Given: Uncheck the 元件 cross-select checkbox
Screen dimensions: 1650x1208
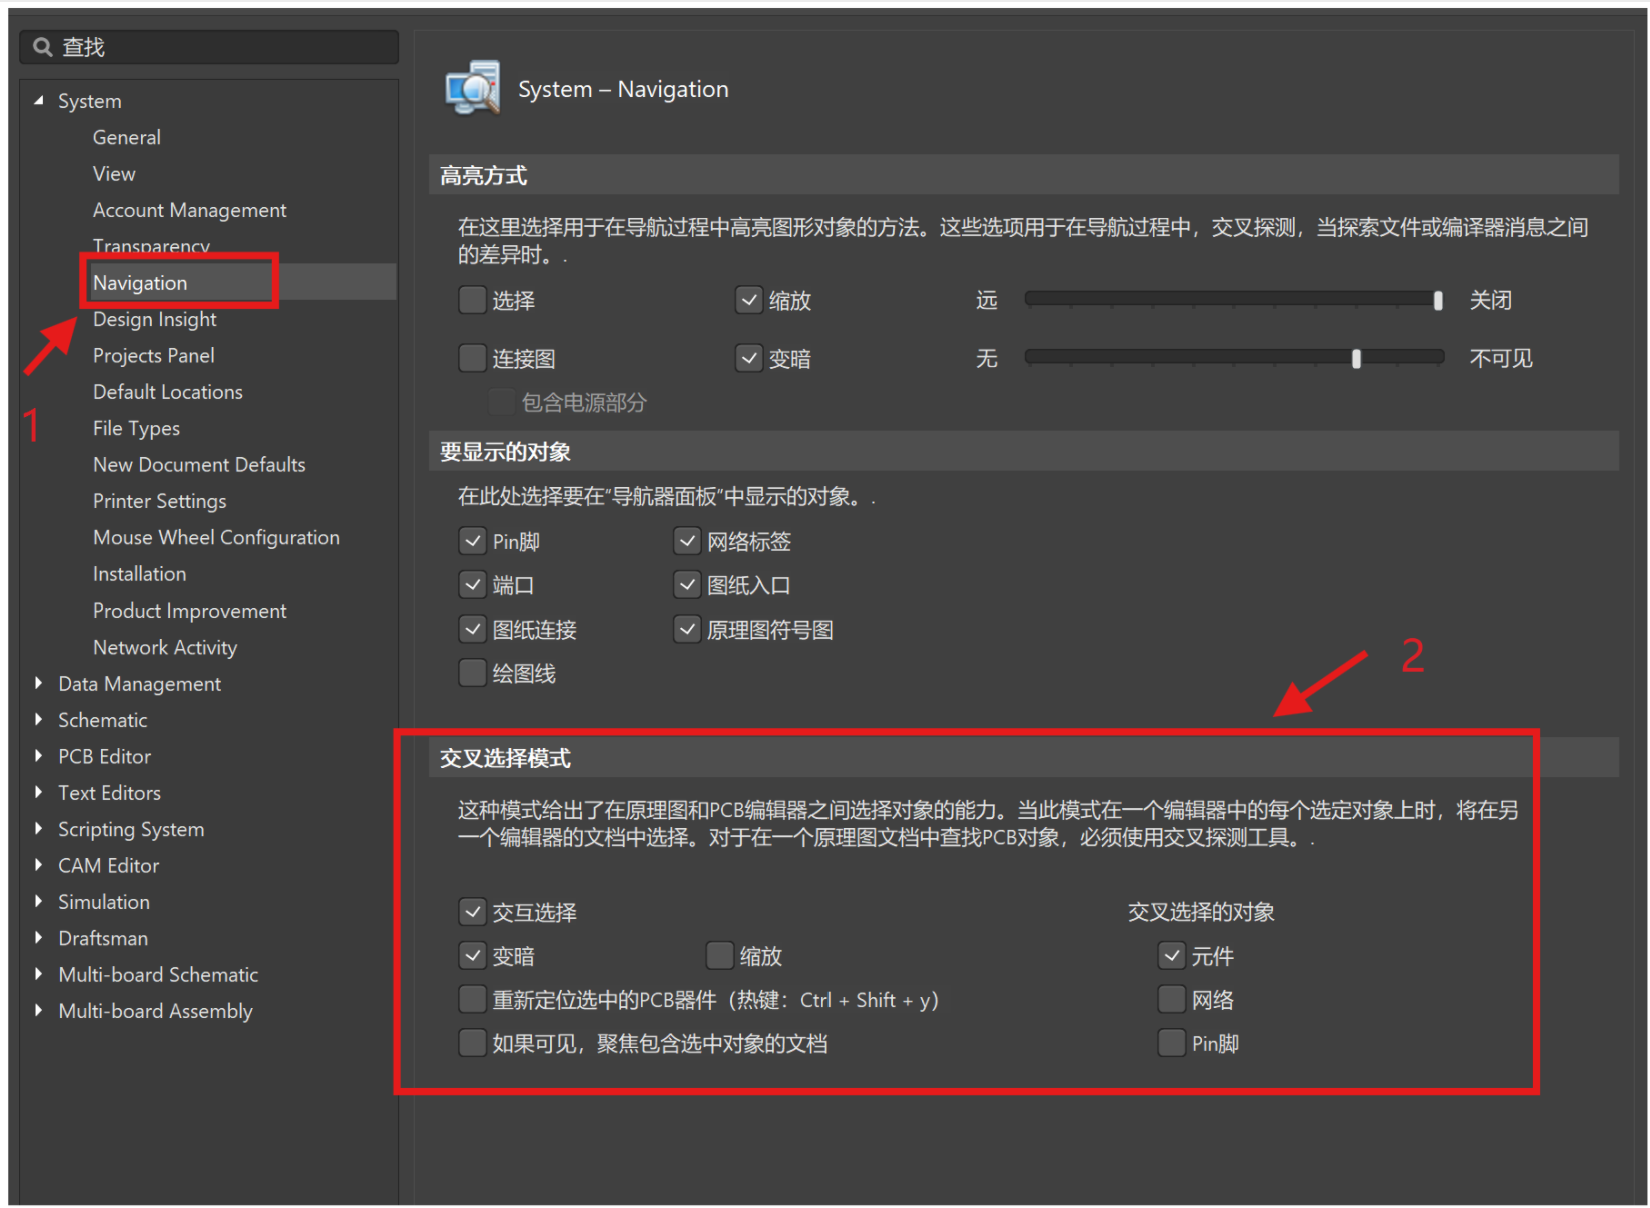Looking at the screenshot, I should 1172,956.
